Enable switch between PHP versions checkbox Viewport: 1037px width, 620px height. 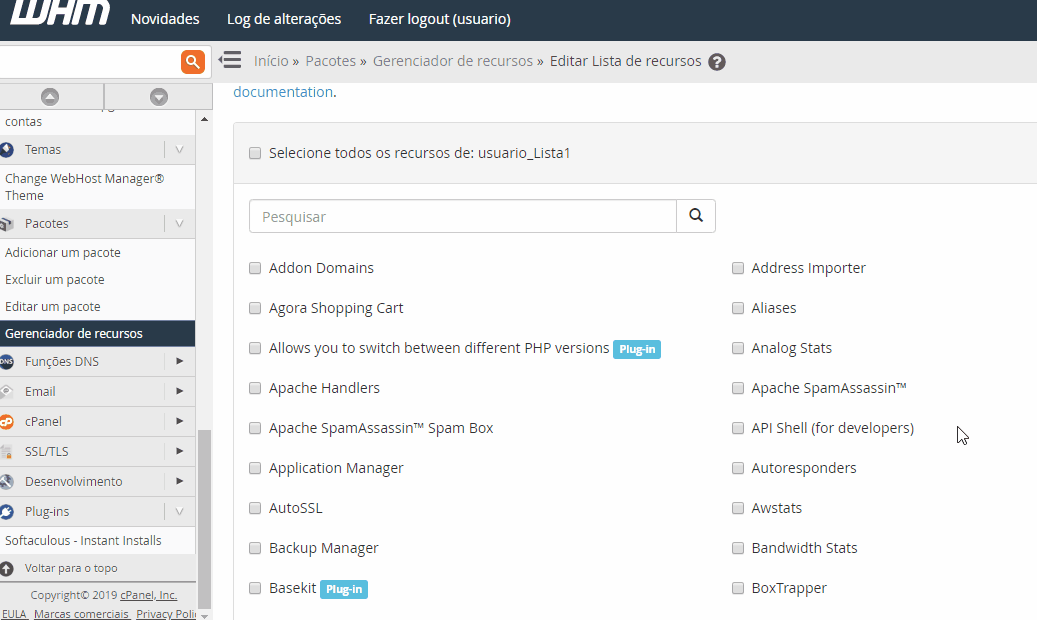[x=255, y=348]
